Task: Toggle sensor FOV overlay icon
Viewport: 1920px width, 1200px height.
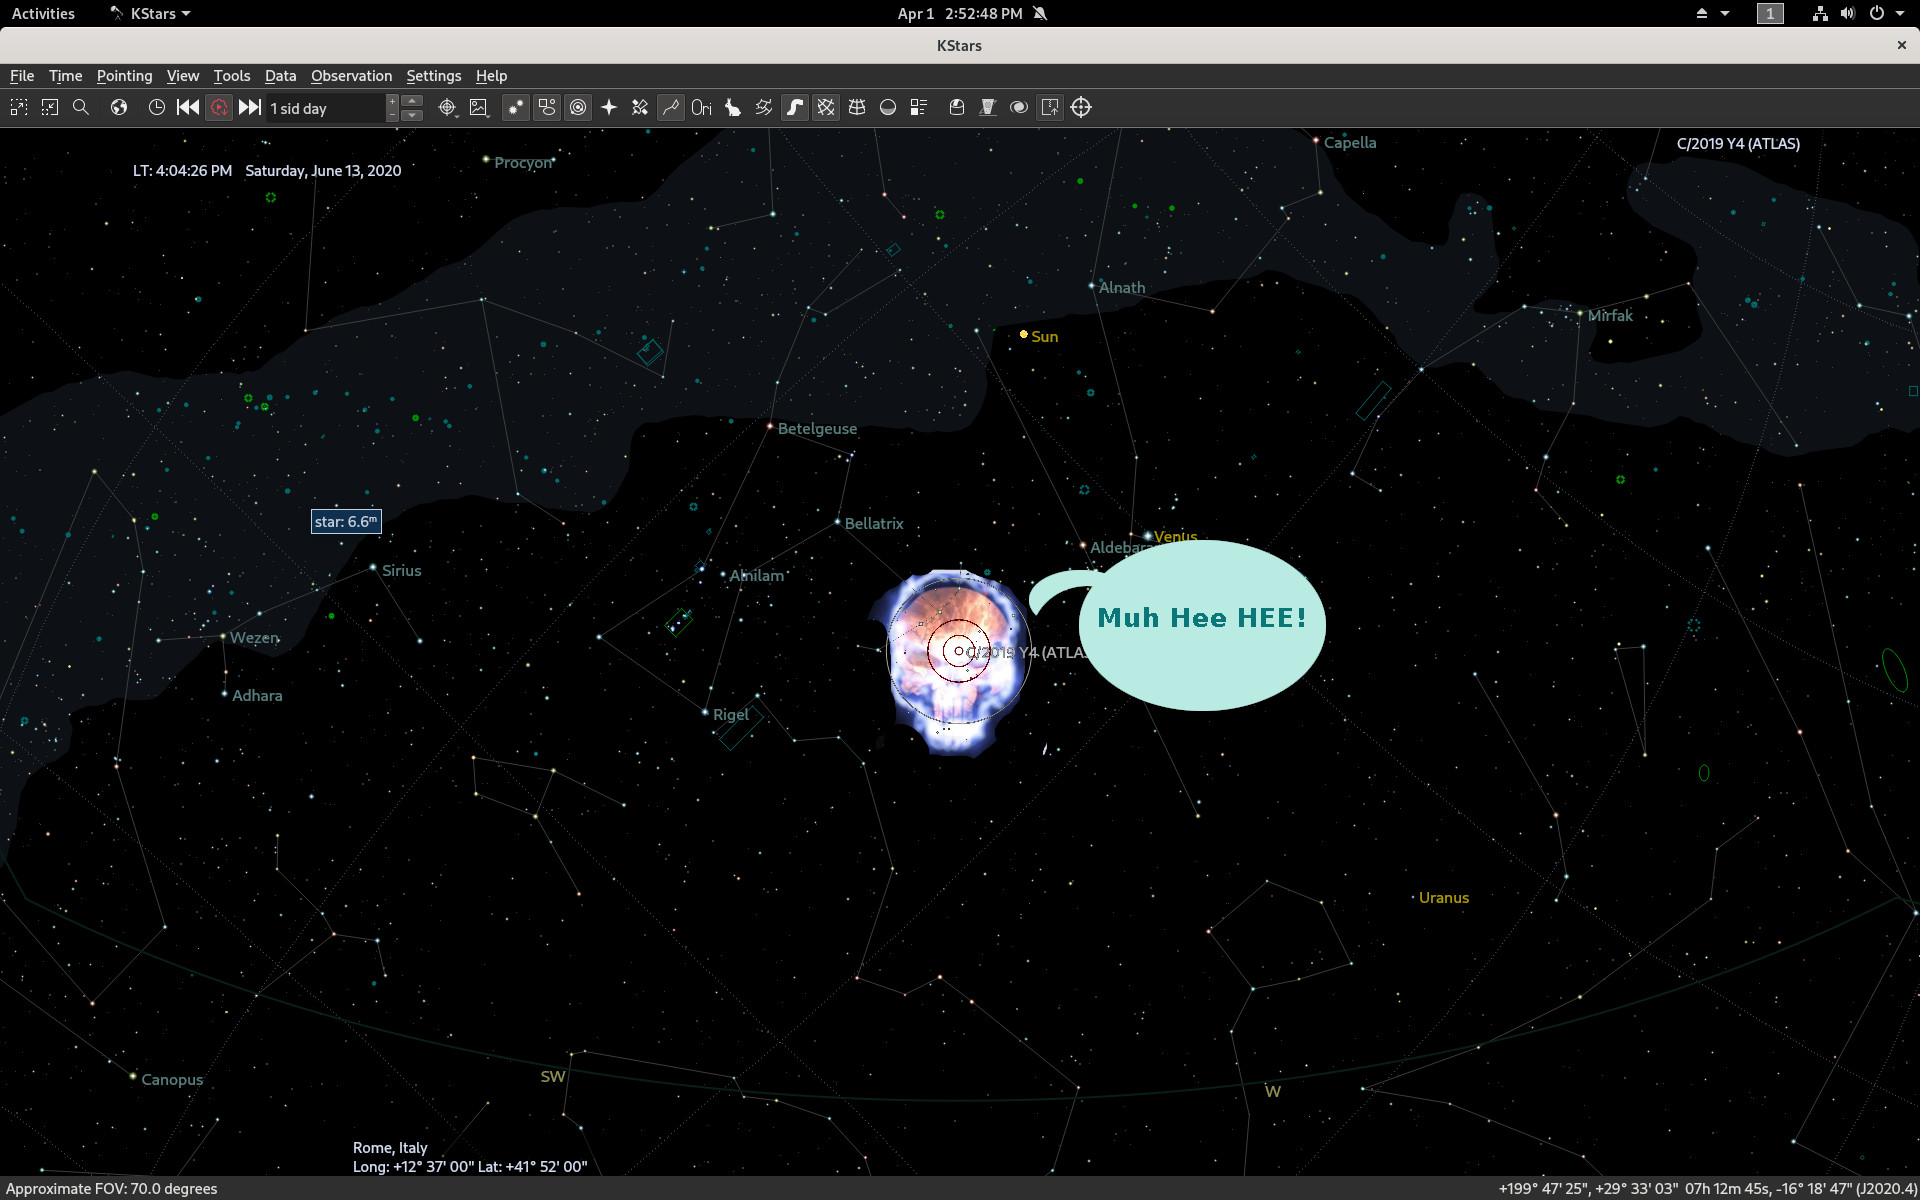Action: point(1050,107)
